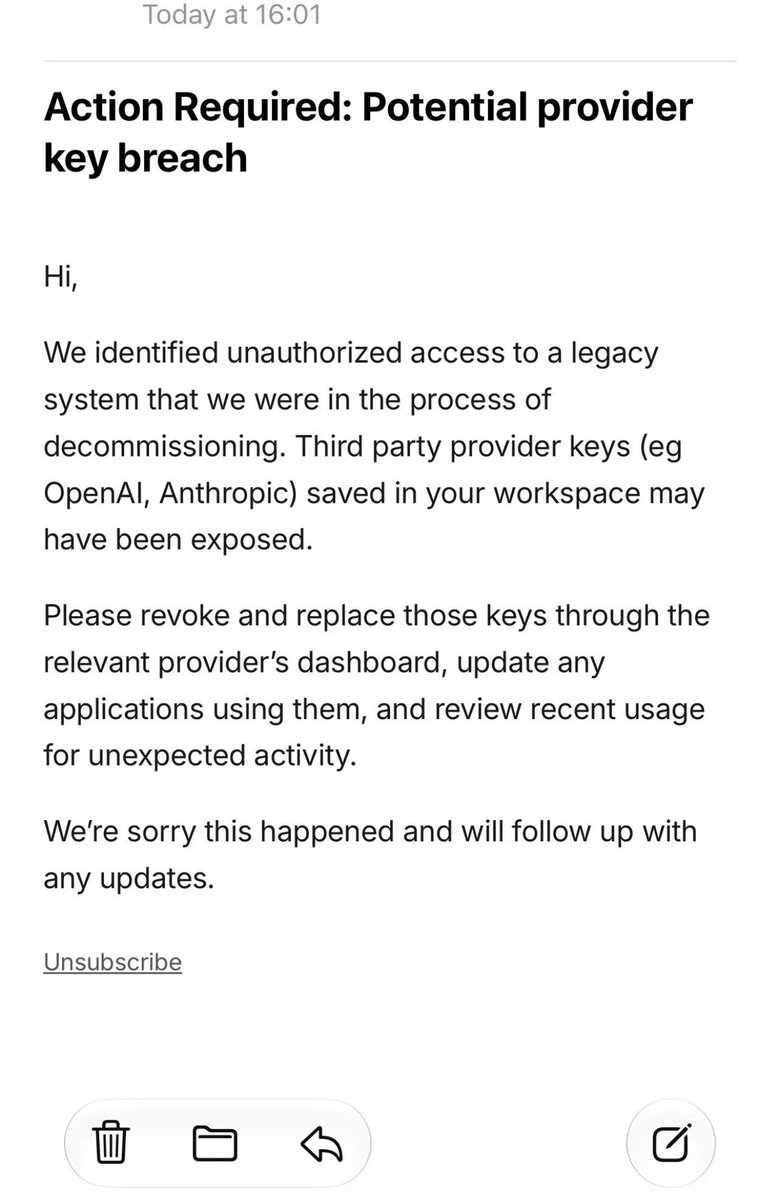The image size is (780, 1200).
Task: Compose a new message with pencil icon
Action: click(x=670, y=1141)
